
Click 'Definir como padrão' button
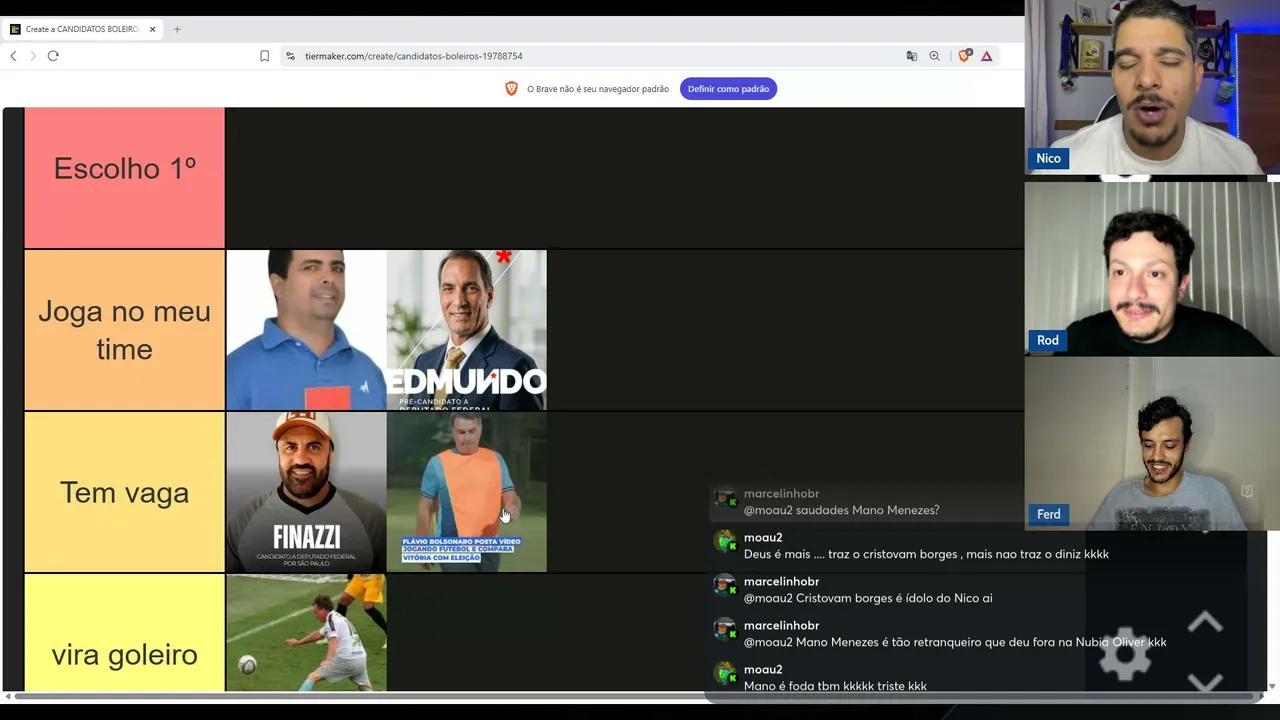point(728,89)
